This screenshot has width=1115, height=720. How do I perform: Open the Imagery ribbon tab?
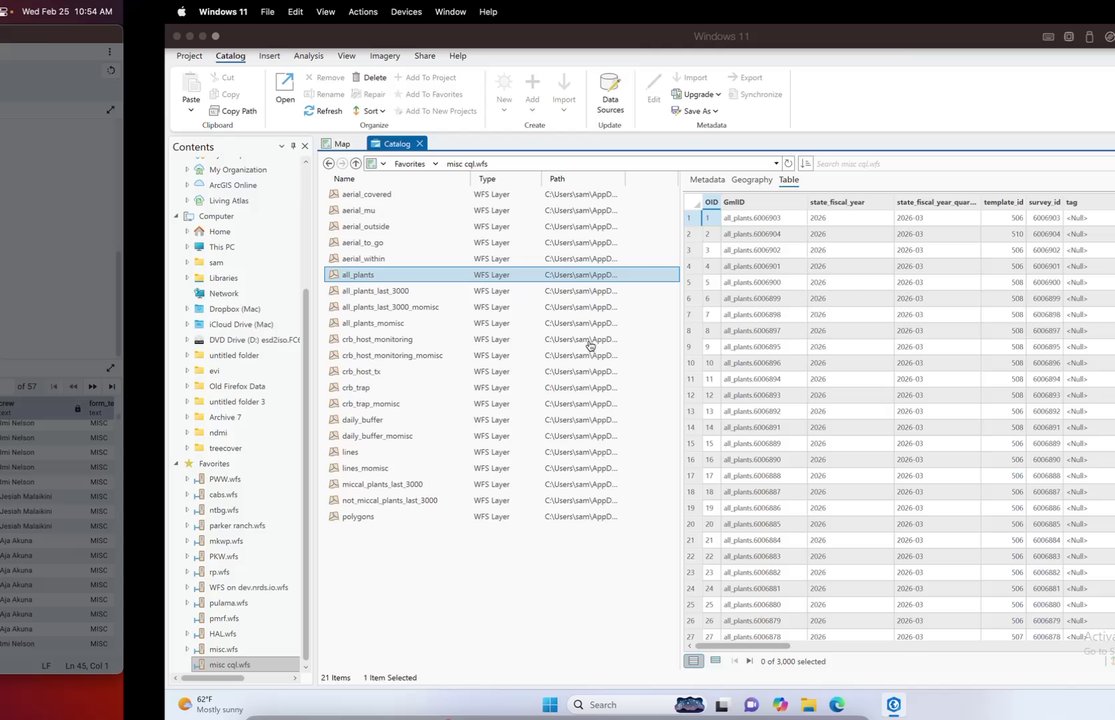385,55
